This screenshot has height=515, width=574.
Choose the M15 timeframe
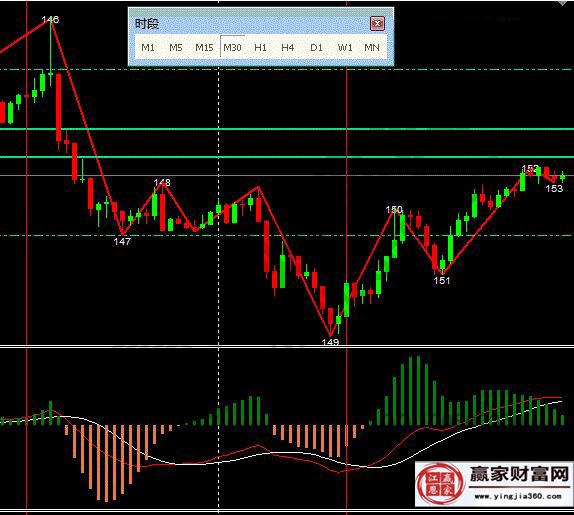coord(204,48)
